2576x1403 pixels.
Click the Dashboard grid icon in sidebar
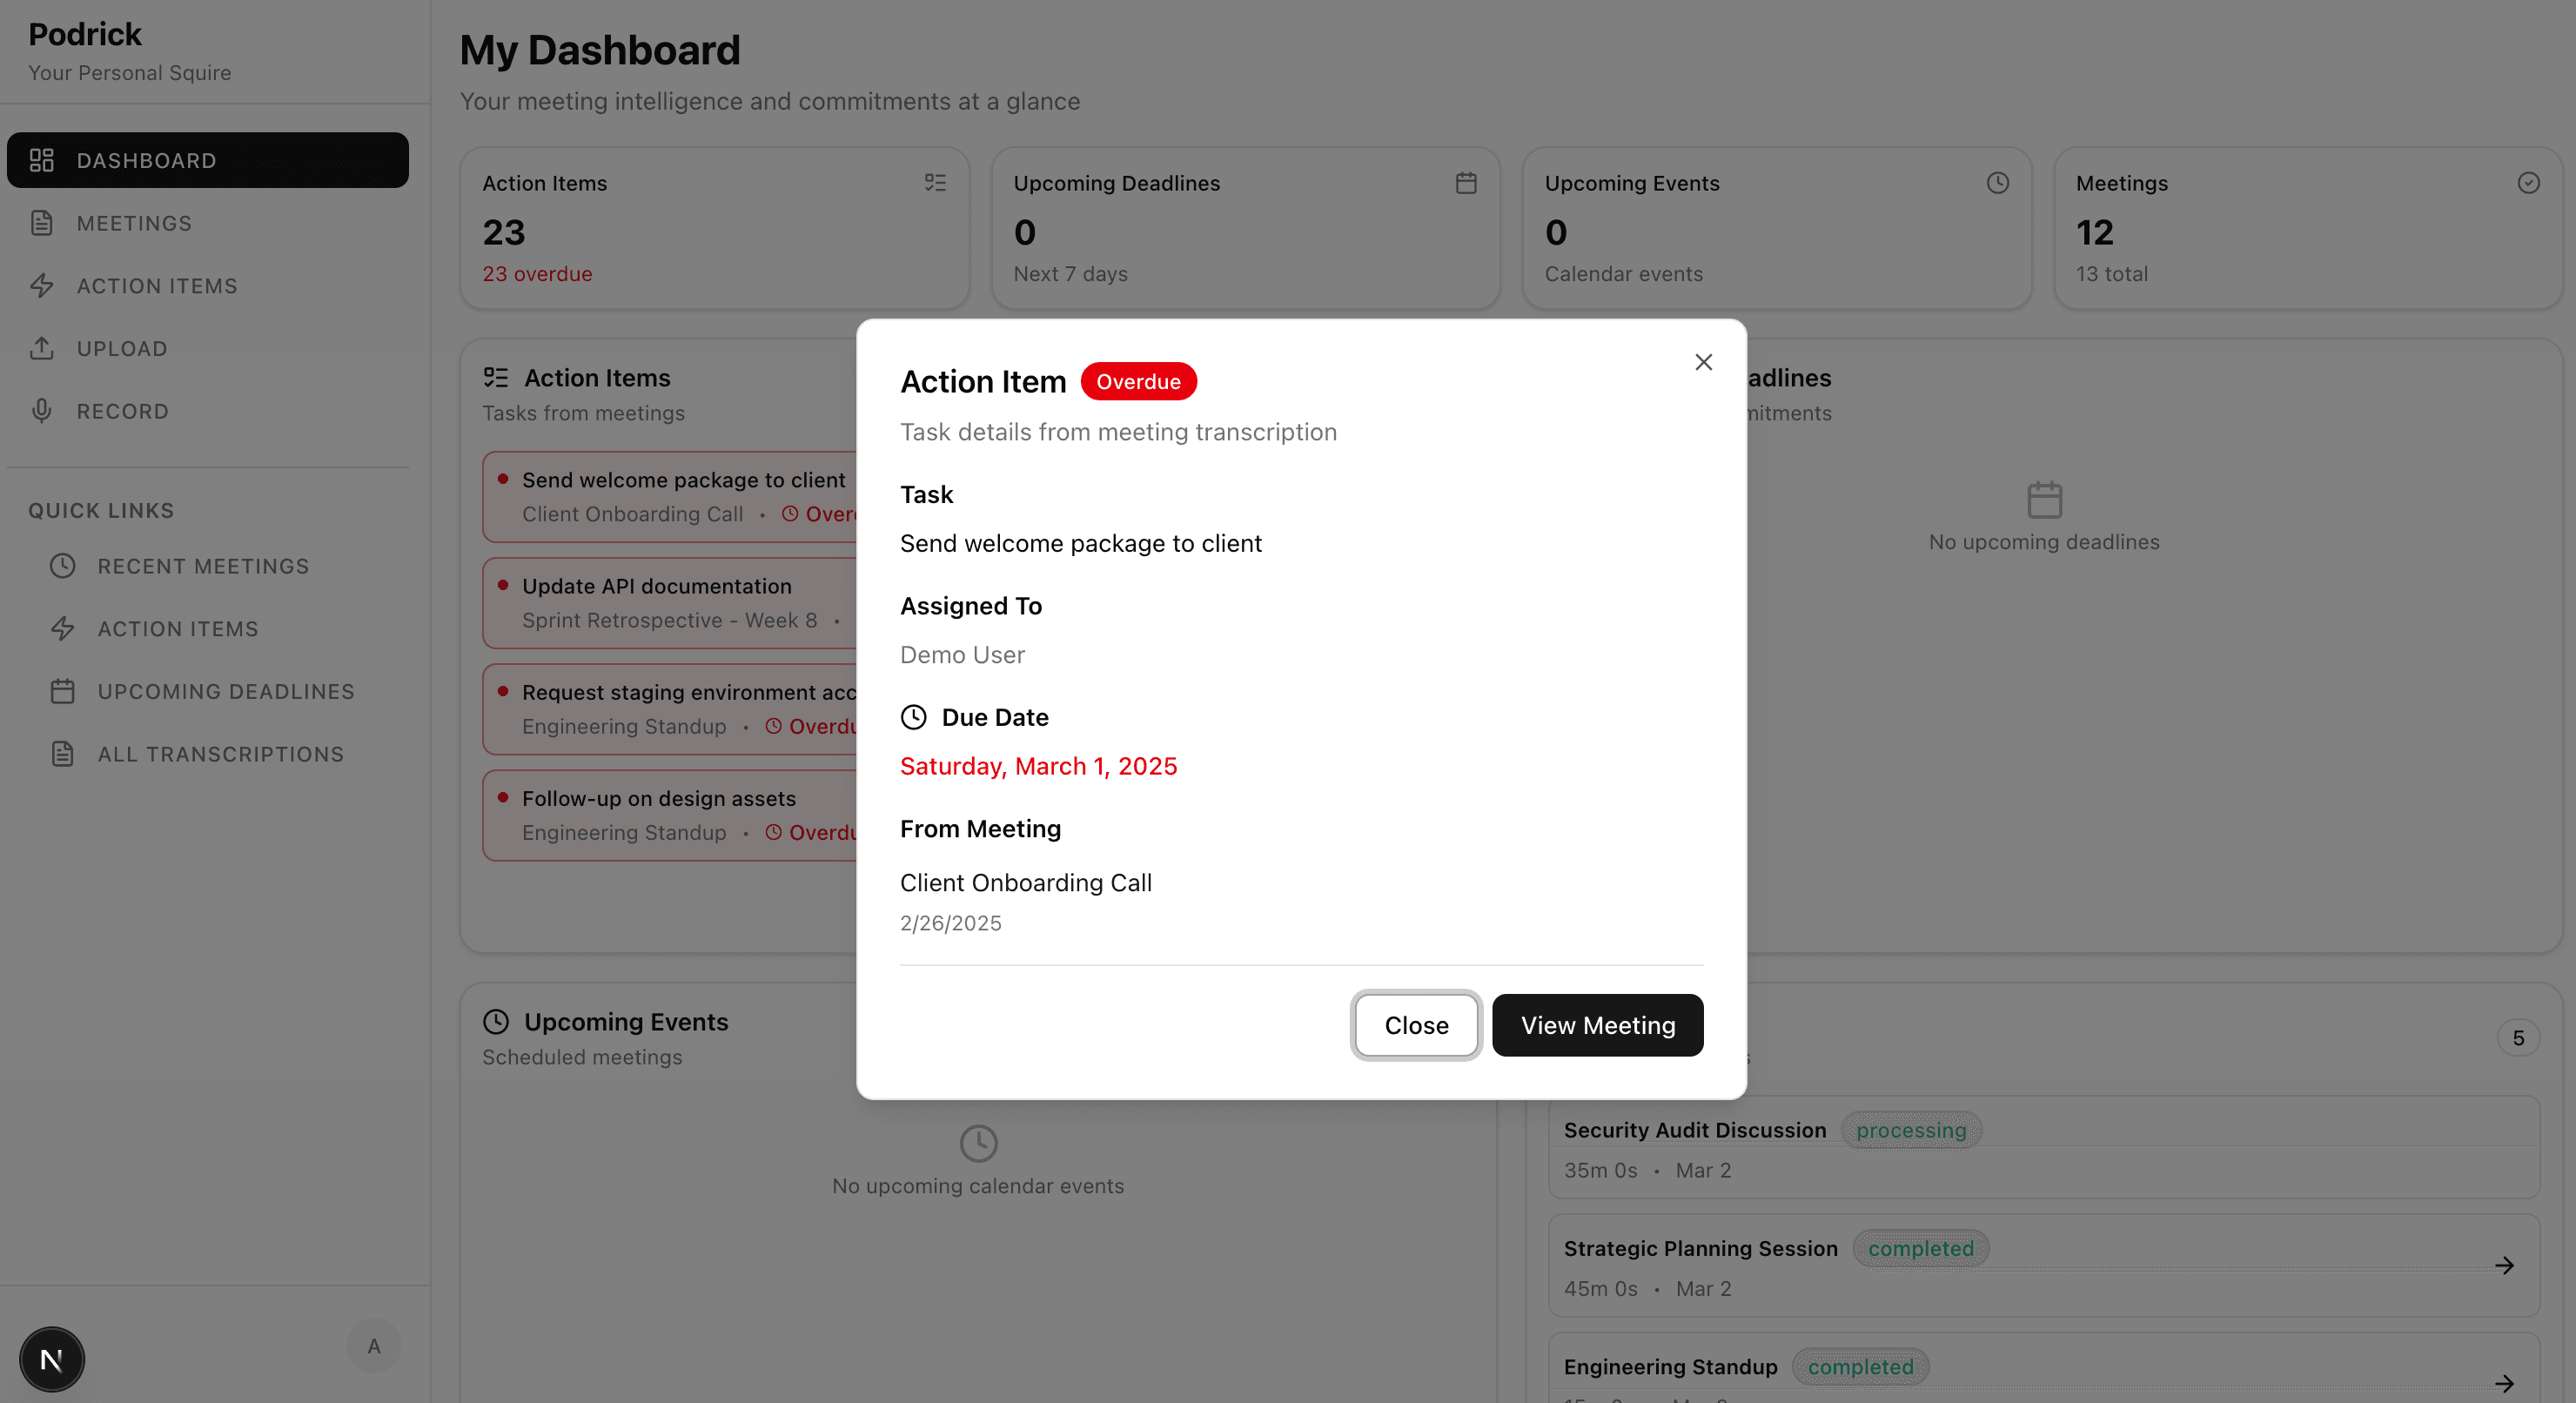(x=41, y=160)
